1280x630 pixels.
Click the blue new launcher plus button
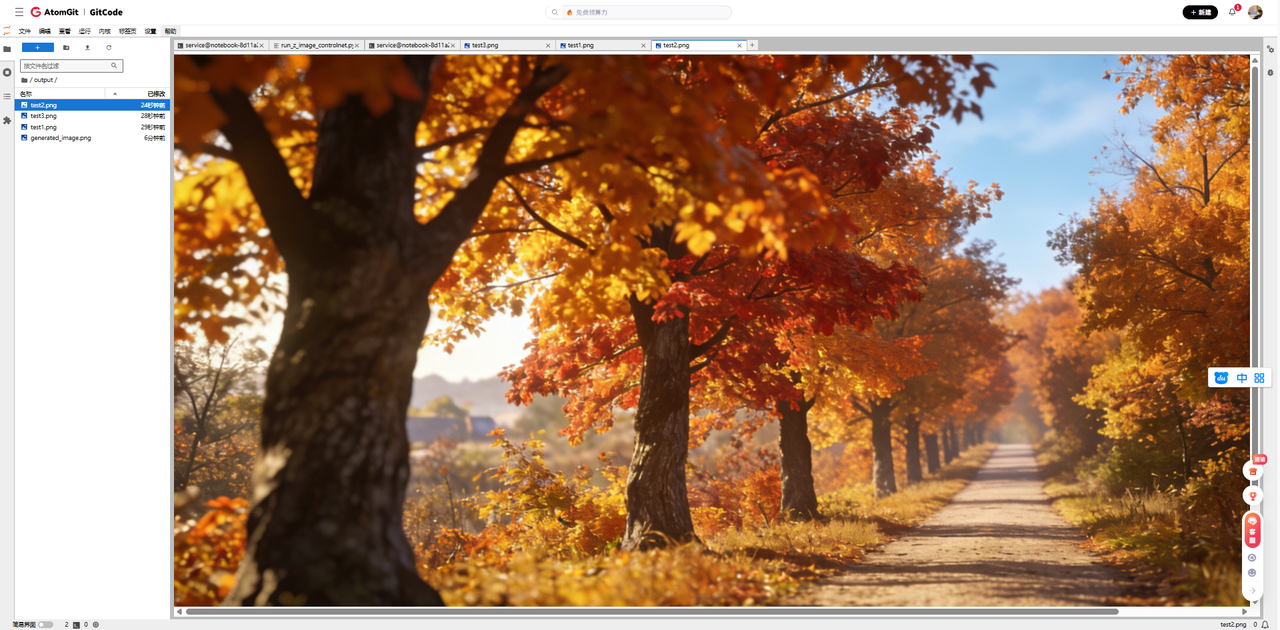38,47
